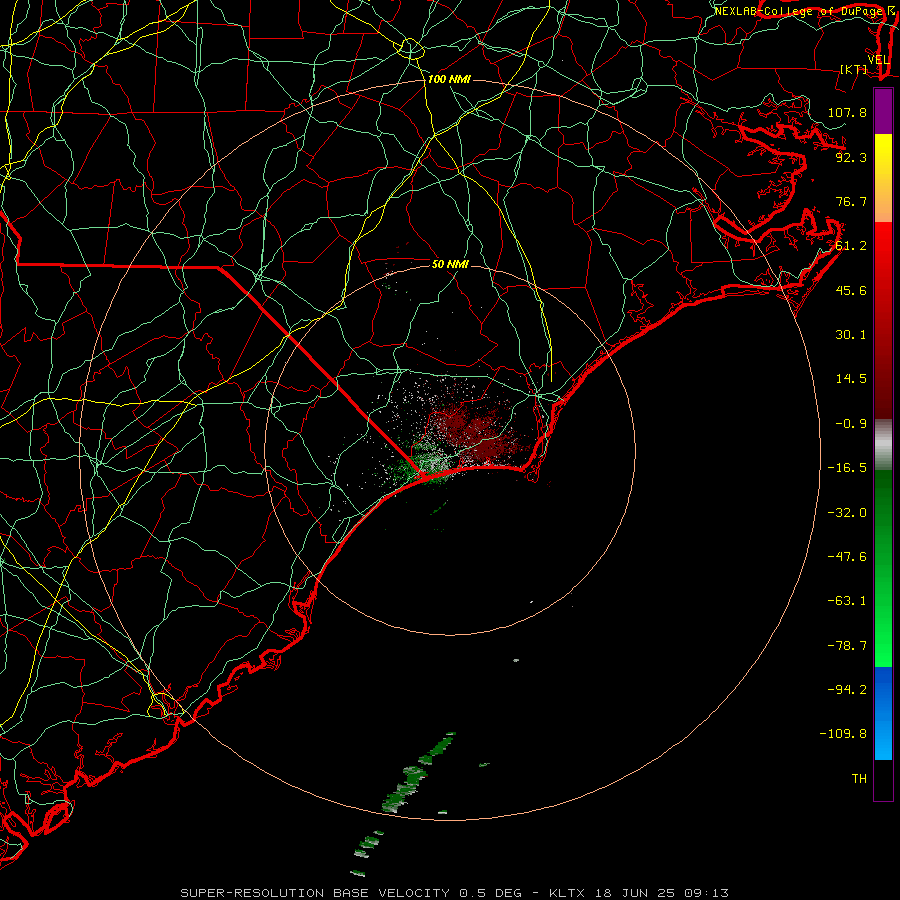This screenshot has height=900, width=900.
Task: Click the Super-Resolution Base Velocity caption
Action: [455, 893]
